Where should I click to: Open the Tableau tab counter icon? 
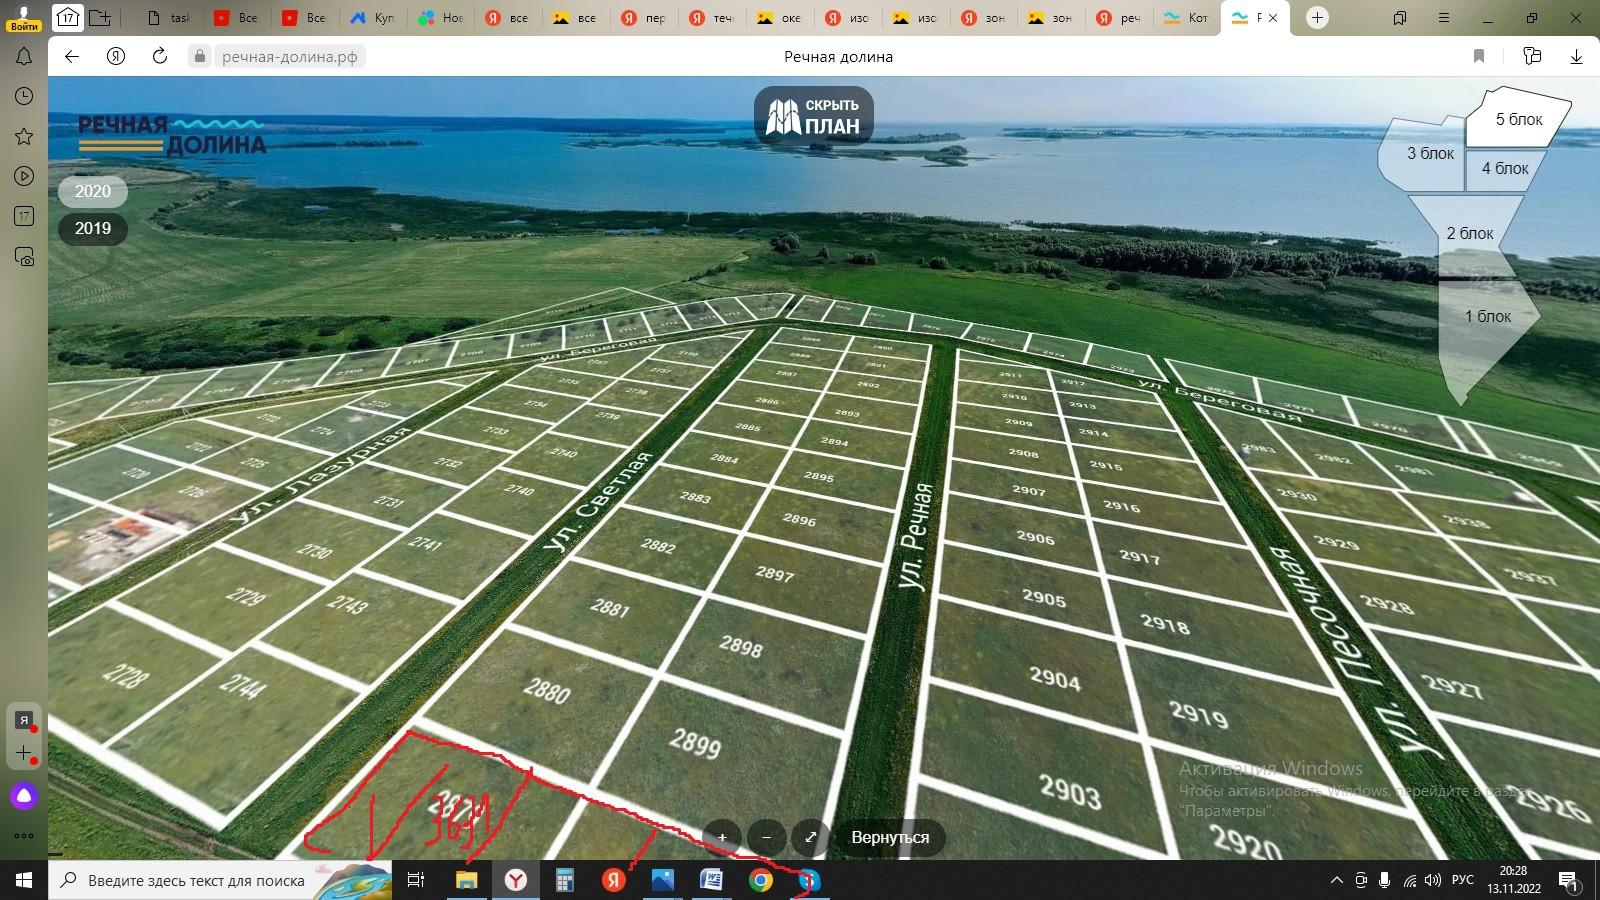pyautogui.click(x=67, y=17)
